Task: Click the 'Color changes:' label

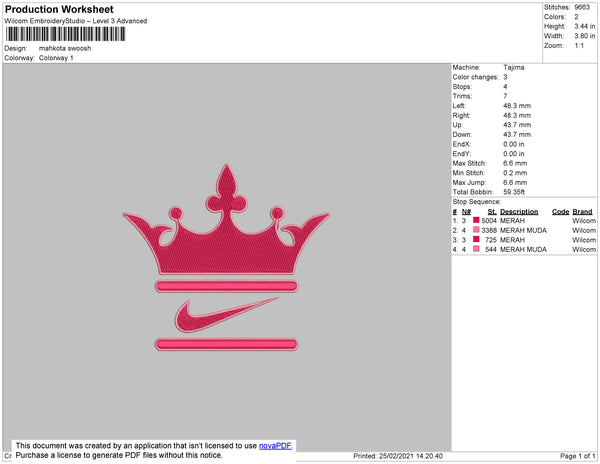Action: (x=476, y=77)
